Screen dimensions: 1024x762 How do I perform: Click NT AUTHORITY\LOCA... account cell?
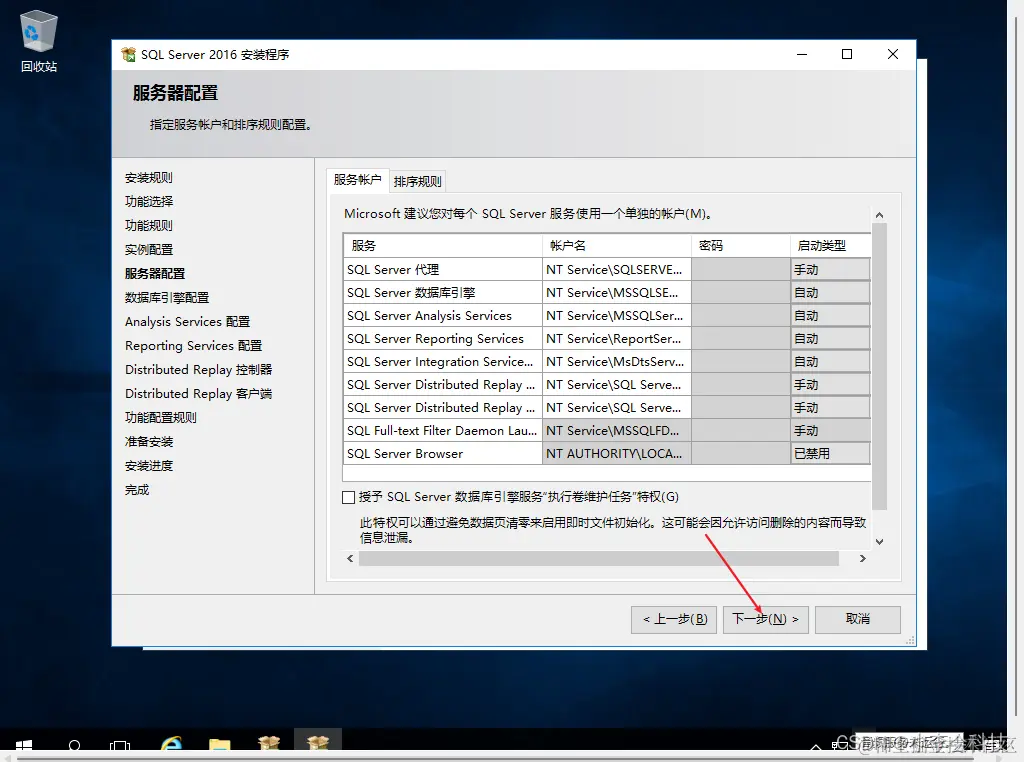point(616,453)
